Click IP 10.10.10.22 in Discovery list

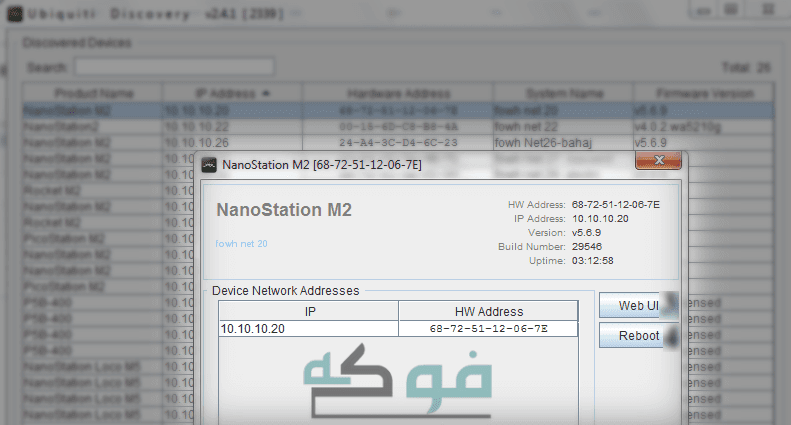coord(197,127)
